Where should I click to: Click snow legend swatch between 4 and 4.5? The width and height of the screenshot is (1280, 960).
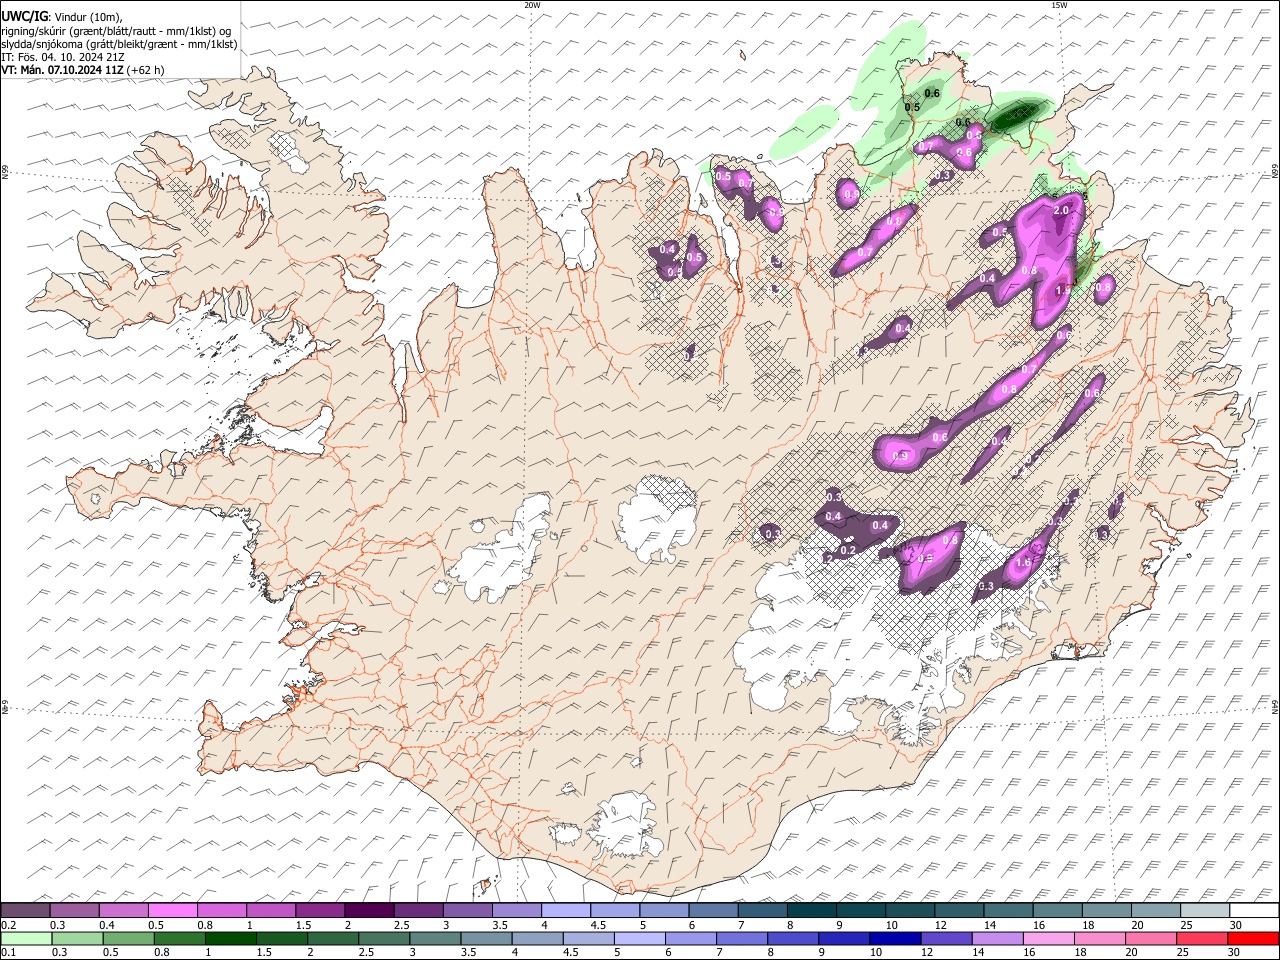pyautogui.click(x=566, y=911)
